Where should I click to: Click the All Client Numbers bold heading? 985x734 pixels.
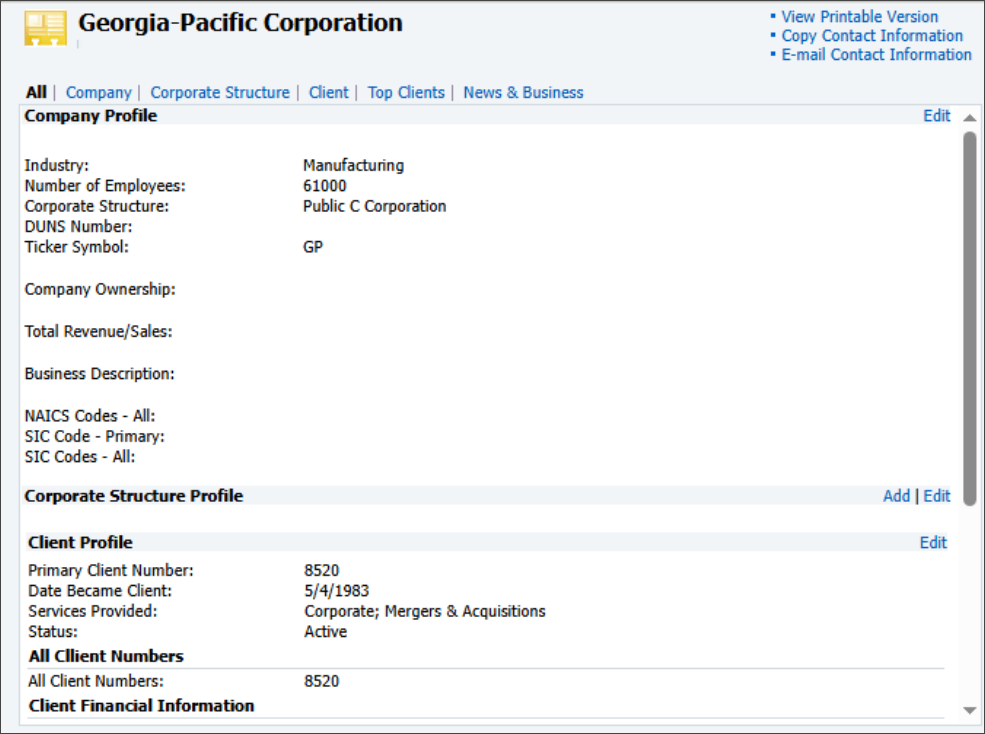pyautogui.click(x=106, y=656)
